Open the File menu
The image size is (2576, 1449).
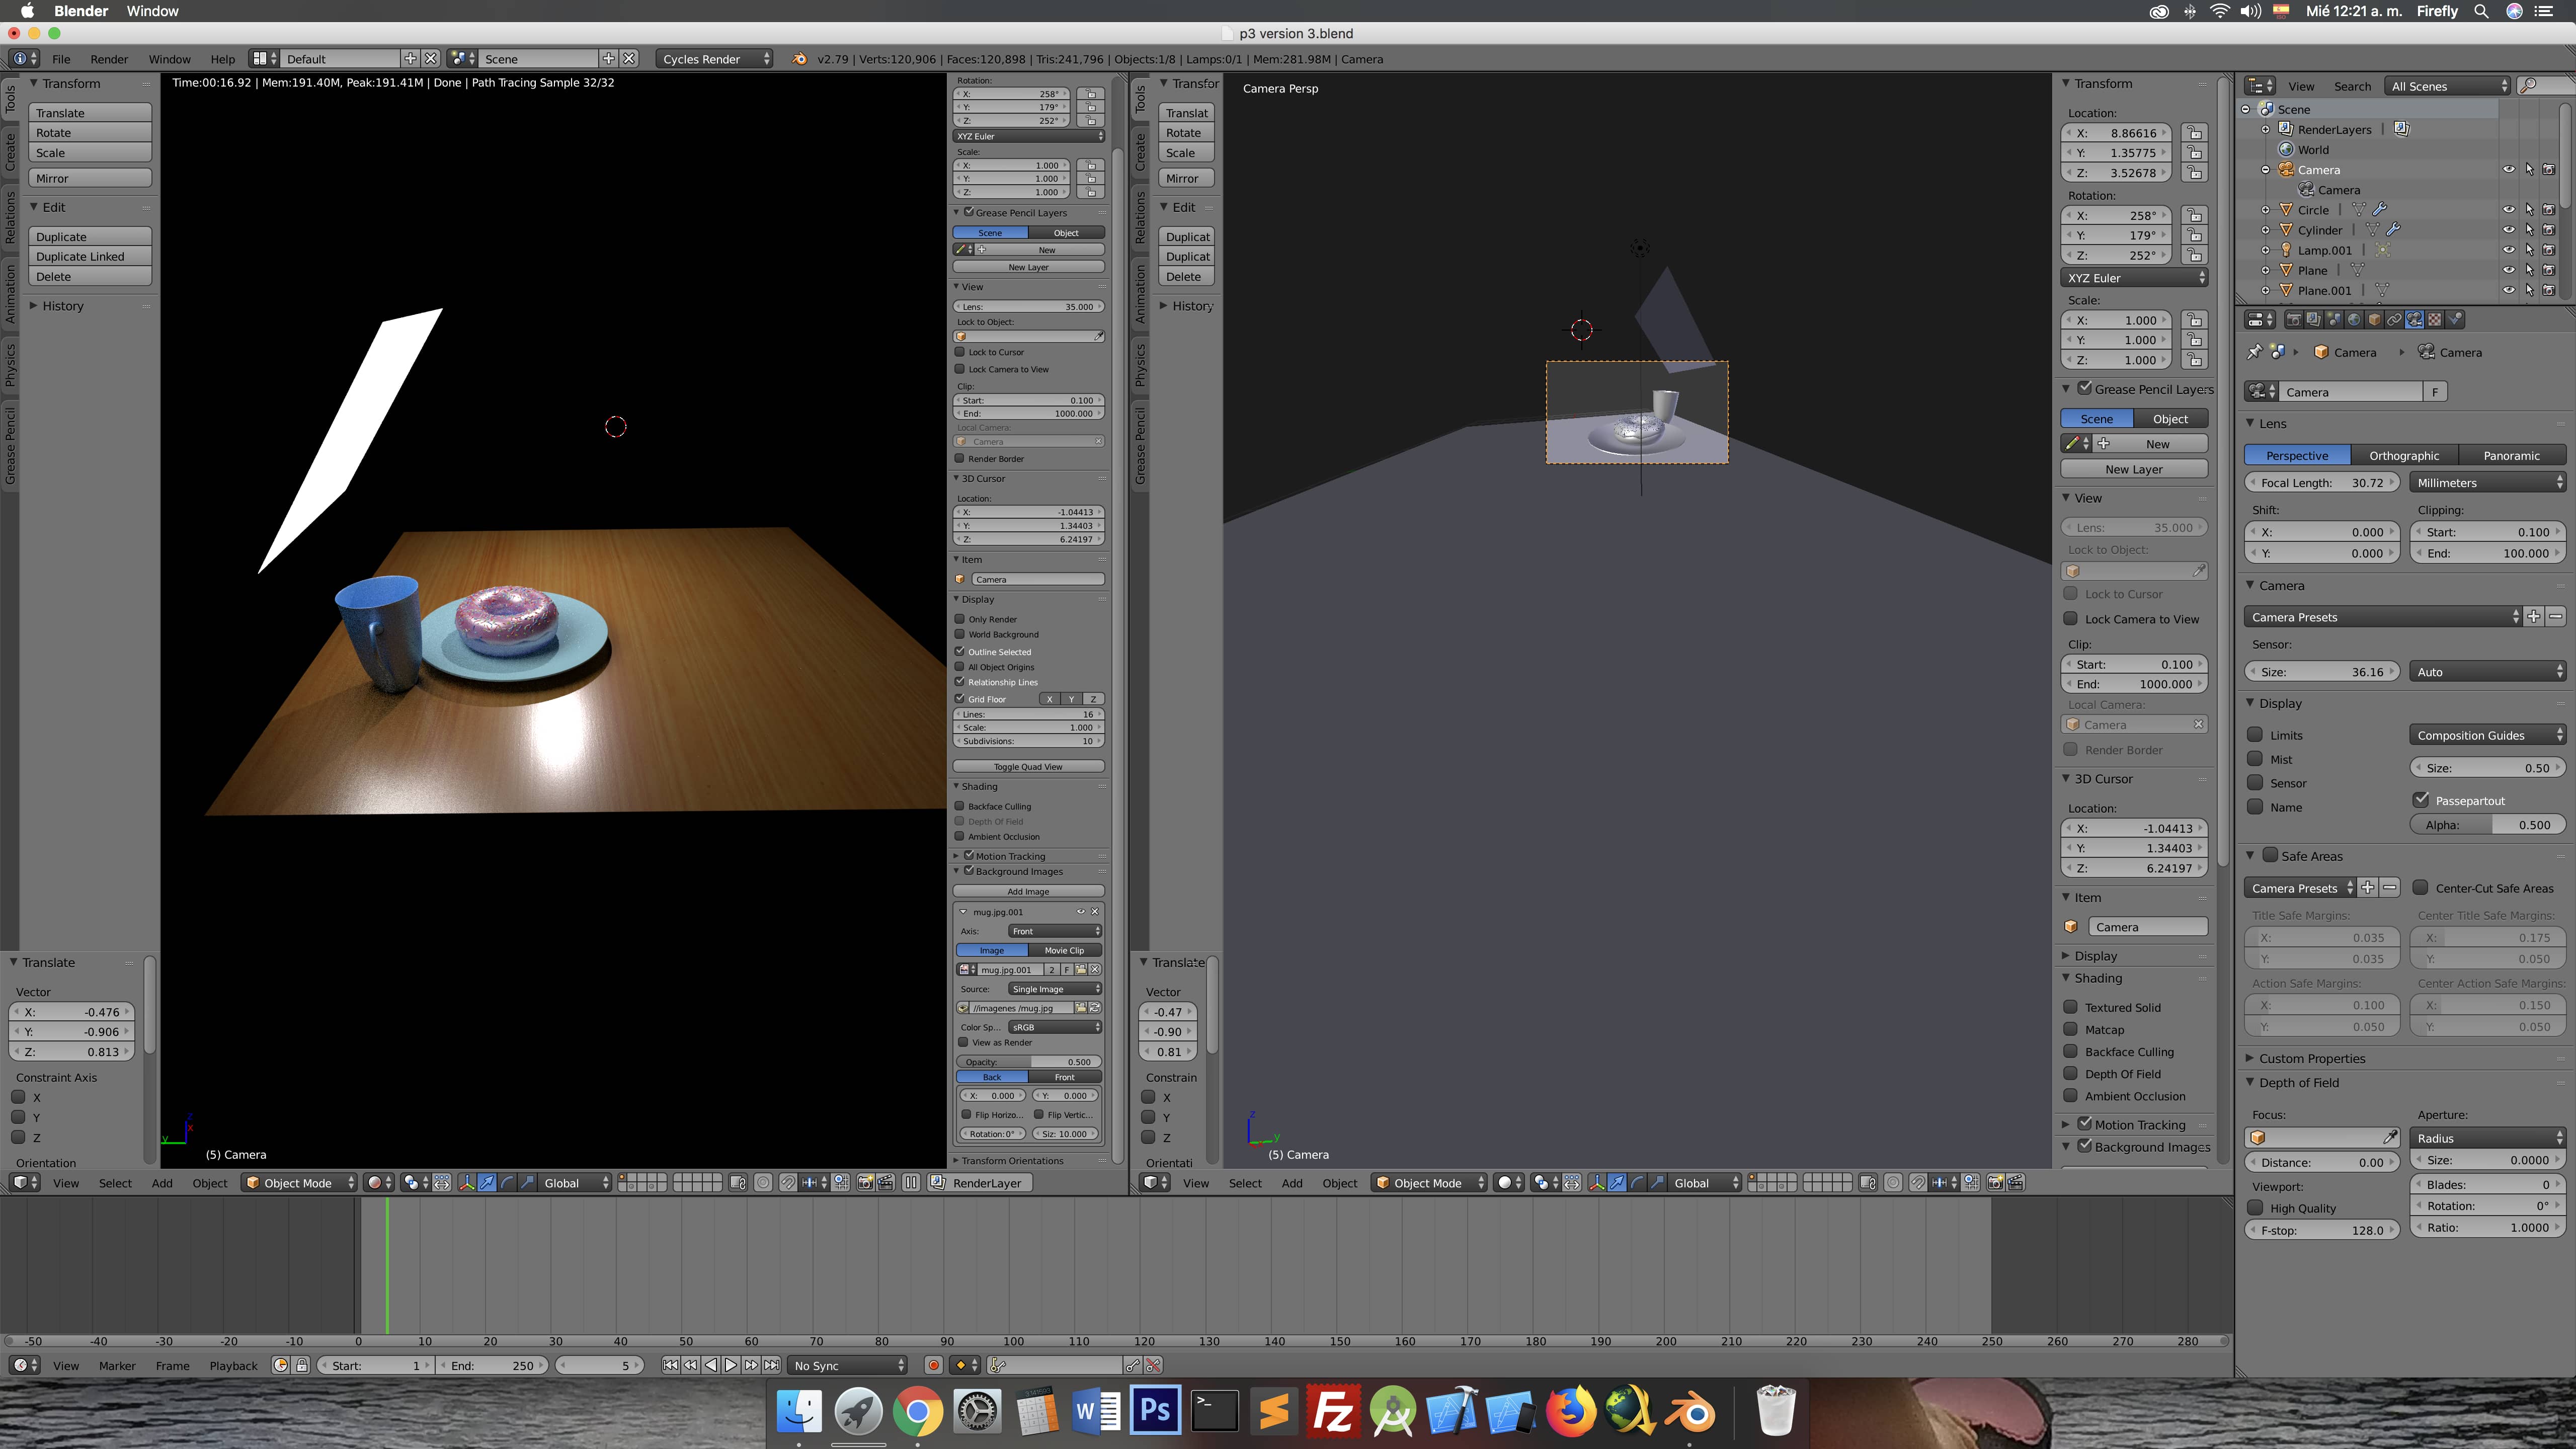tap(61, 59)
